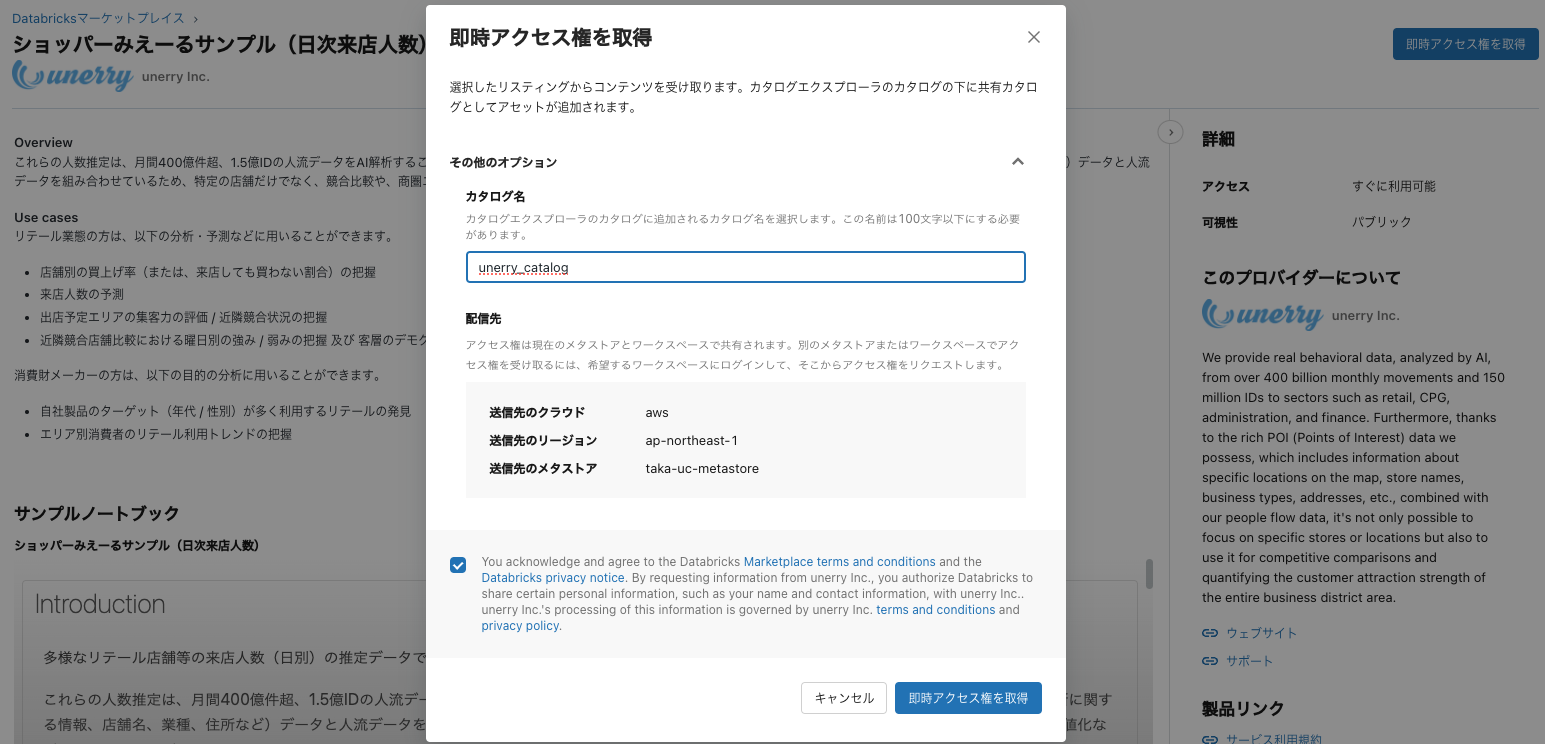The height and width of the screenshot is (744, 1545).
Task: Open unerry Inc. privacy policy link
Action: click(520, 626)
